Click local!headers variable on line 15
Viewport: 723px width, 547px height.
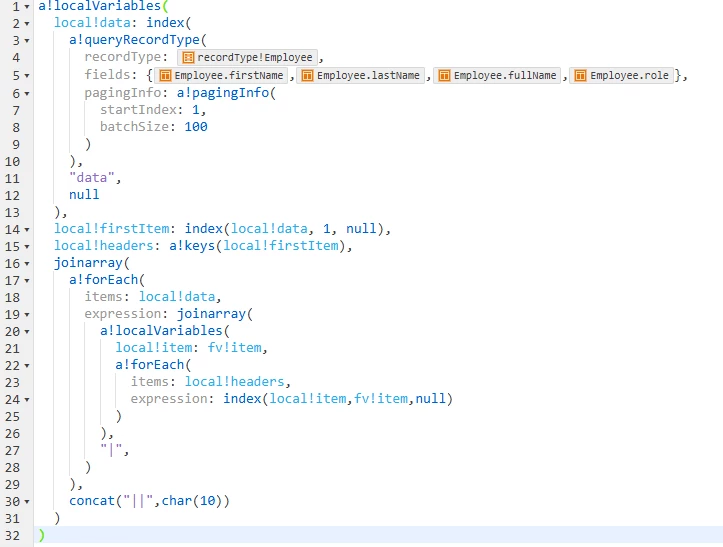click(104, 245)
